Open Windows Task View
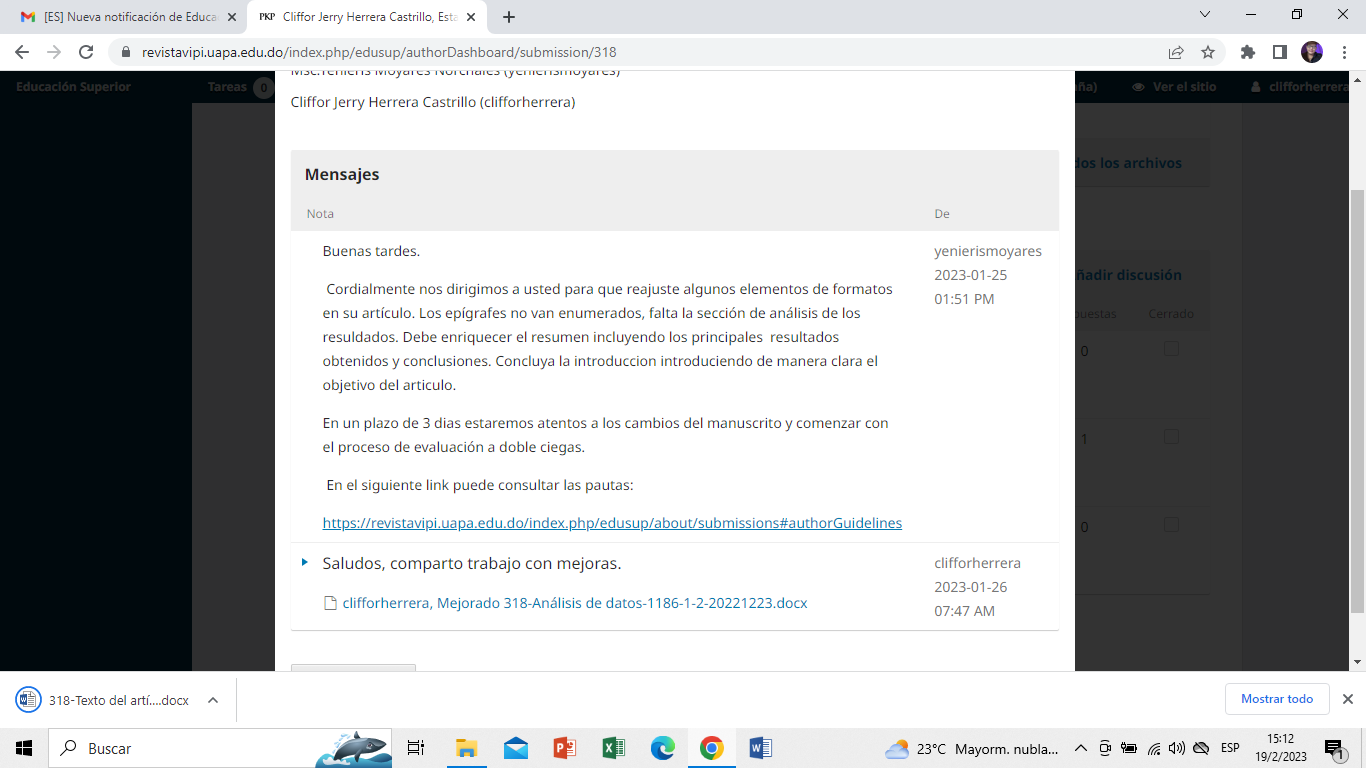This screenshot has width=1366, height=768. tap(416, 748)
